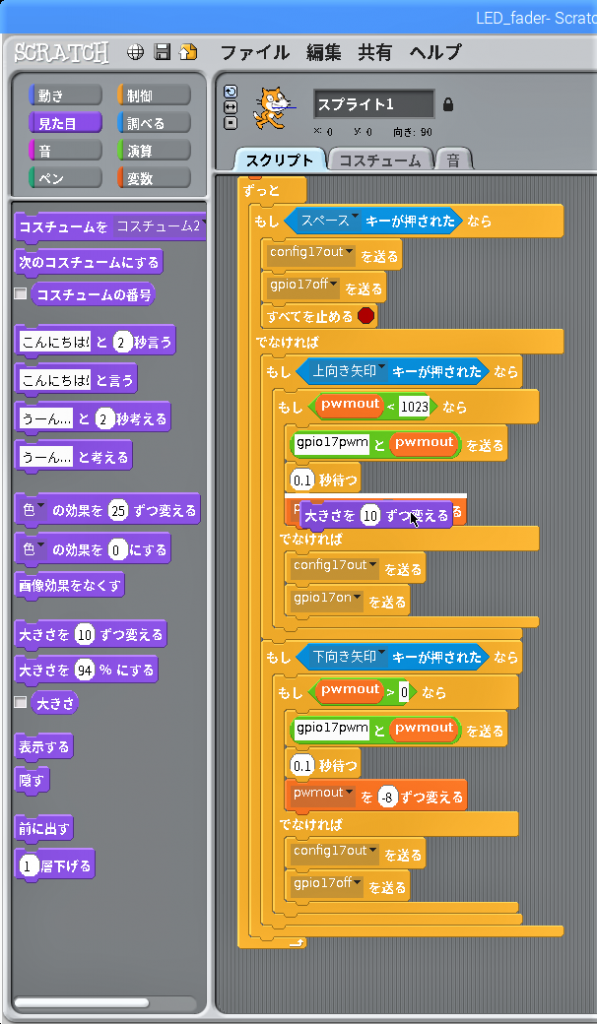
Task: Click the save floppy disk icon
Action: click(162, 52)
